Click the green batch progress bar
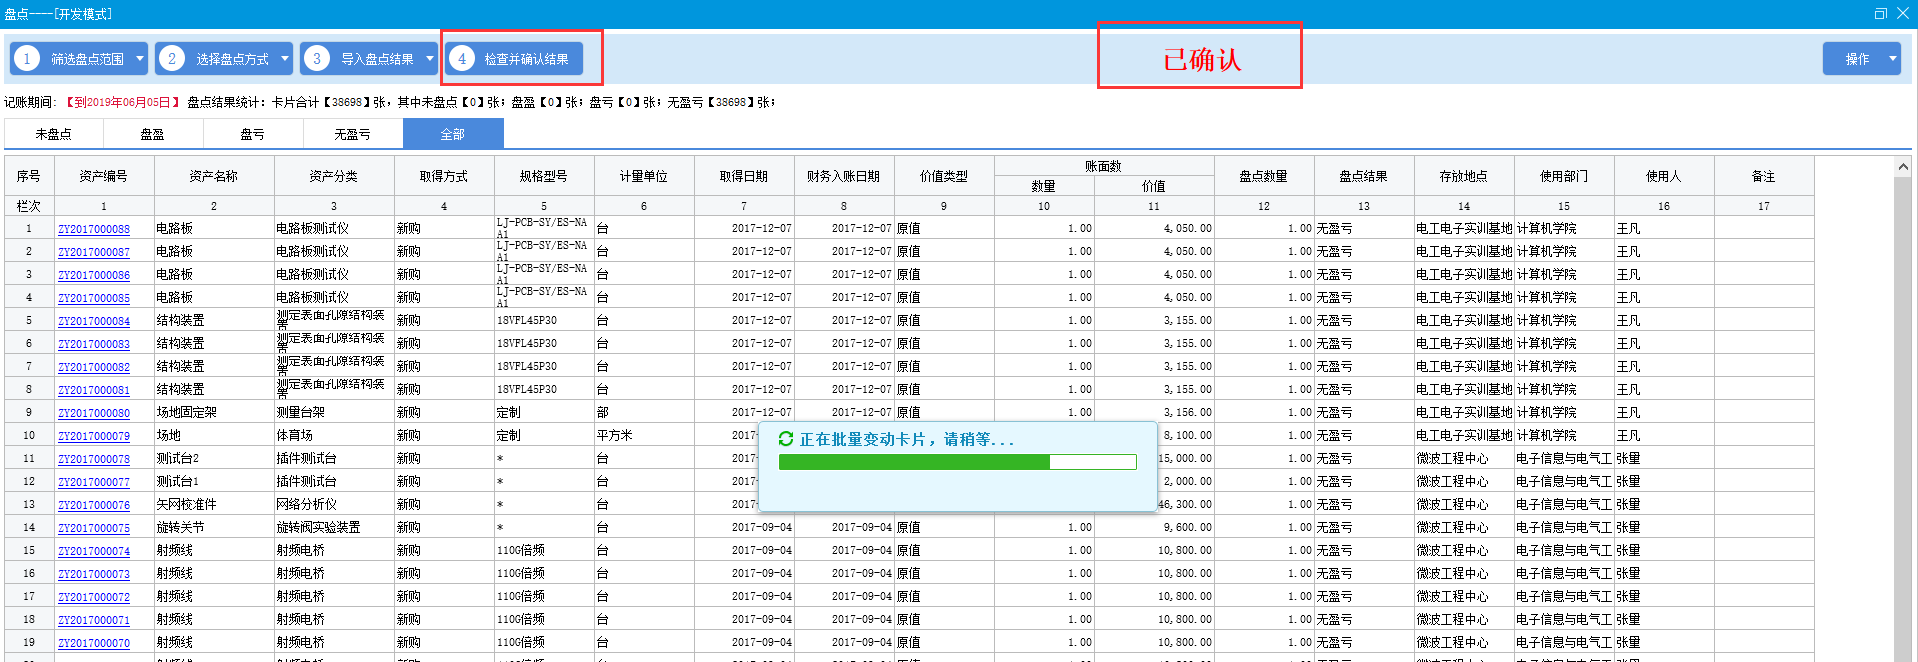1918x662 pixels. 957,462
